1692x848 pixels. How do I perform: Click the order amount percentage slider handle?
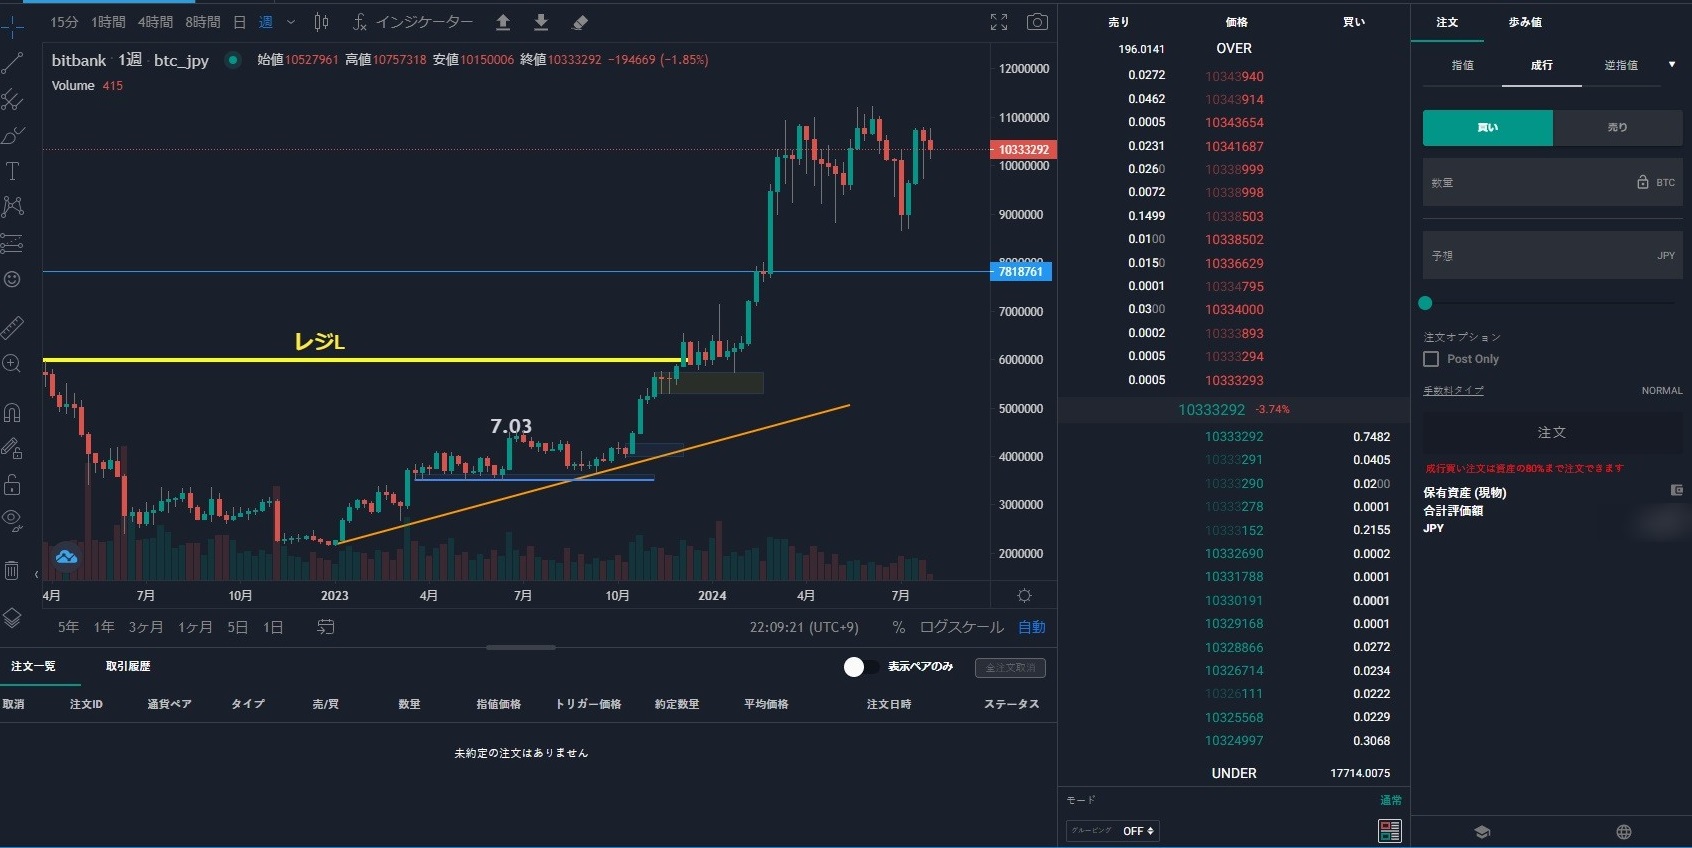coord(1425,303)
